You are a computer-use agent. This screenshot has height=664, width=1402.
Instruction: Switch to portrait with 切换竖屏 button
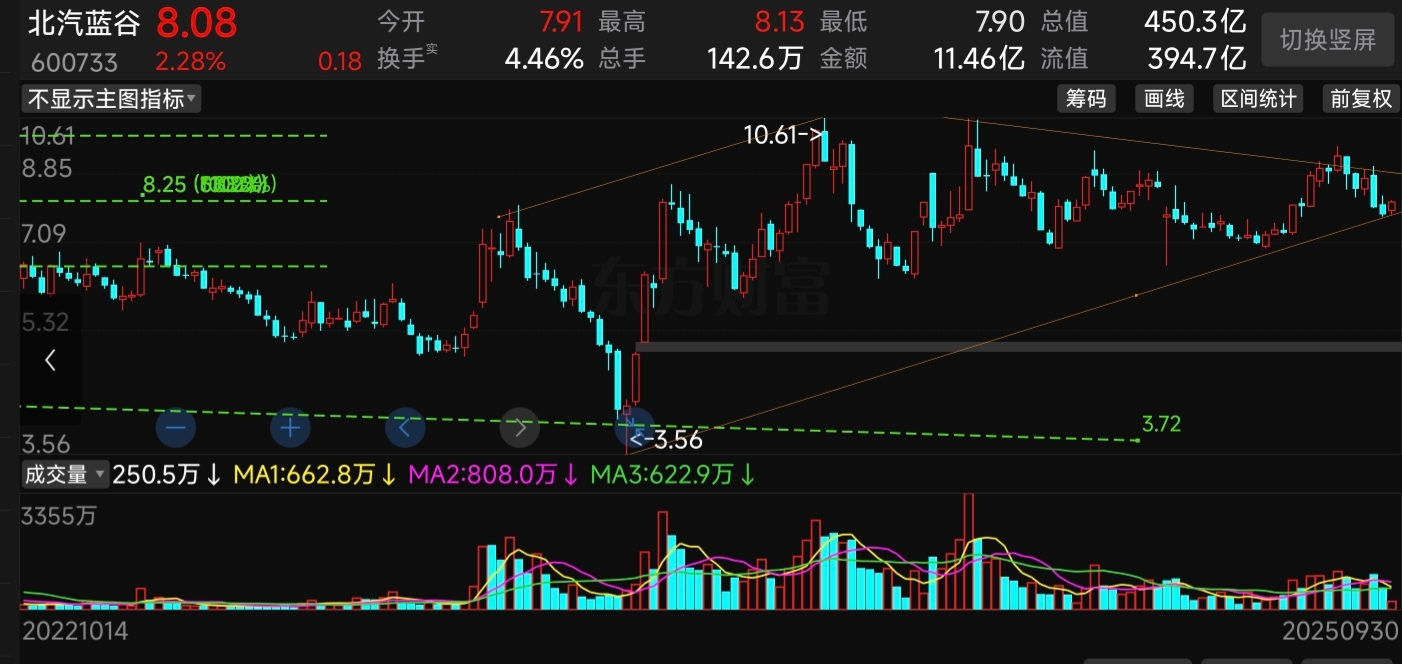1328,40
